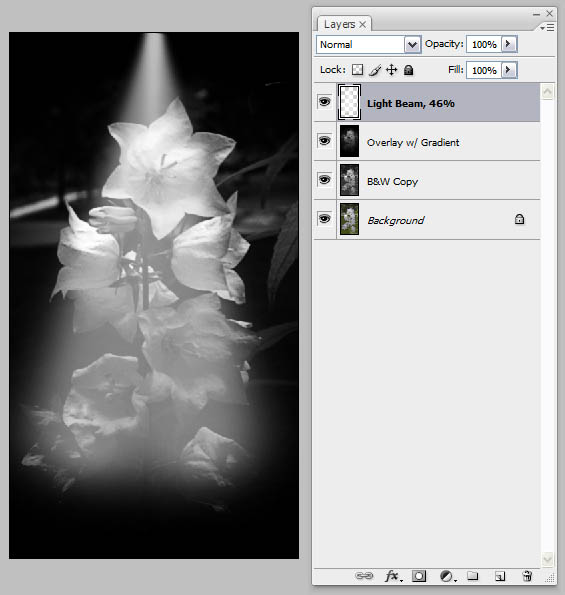This screenshot has width=565, height=595.
Task: Toggle visibility of B&W Copy layer
Action: coord(324,179)
